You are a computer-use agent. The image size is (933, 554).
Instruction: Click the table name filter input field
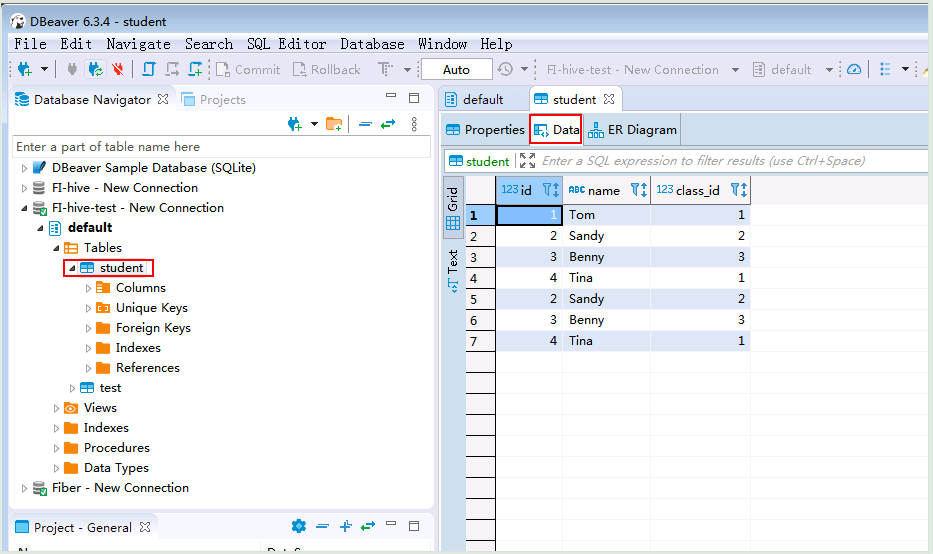coord(221,146)
